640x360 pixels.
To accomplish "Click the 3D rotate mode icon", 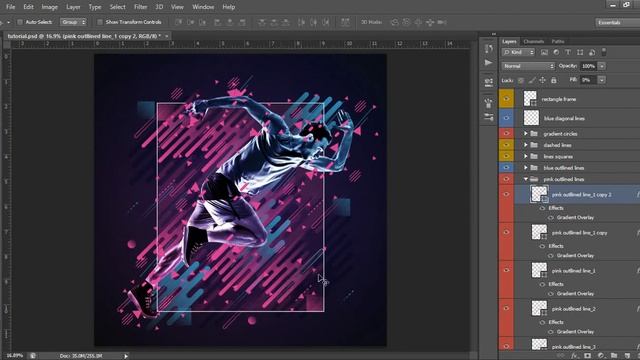I will click(x=395, y=22).
